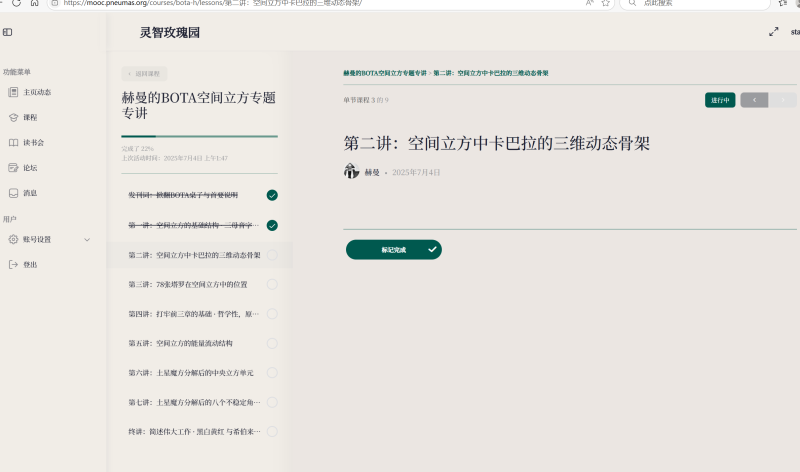Click the date 2025年7月4日 next to author
The image size is (800, 472).
click(416, 172)
